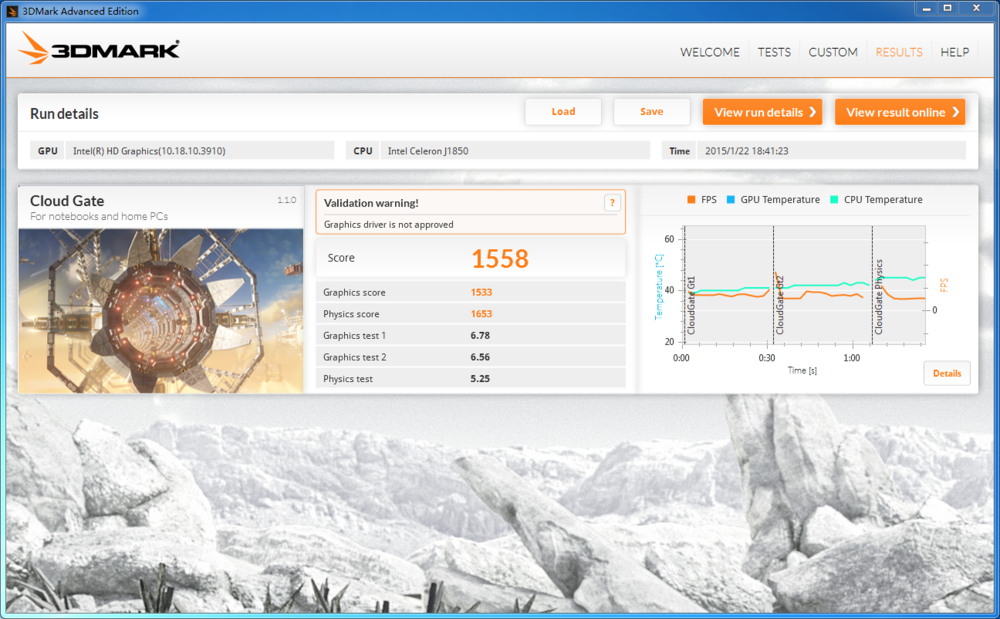Click the 3DMark logo

tap(99, 49)
